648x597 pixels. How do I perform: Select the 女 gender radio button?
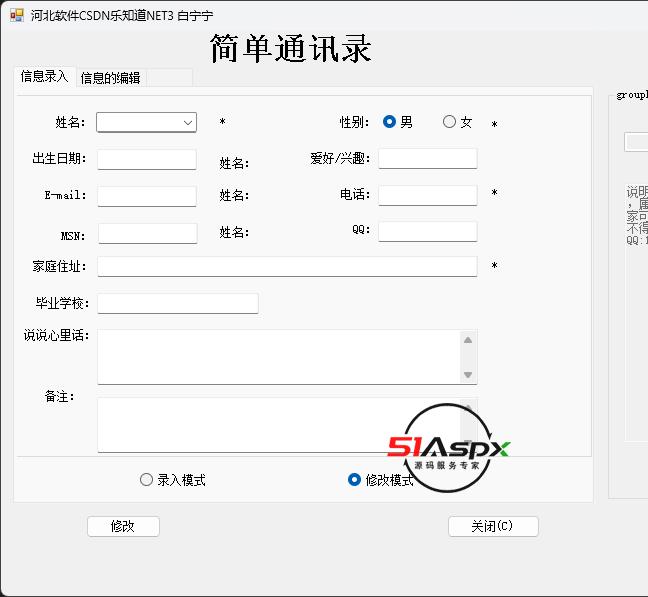pyautogui.click(x=449, y=121)
